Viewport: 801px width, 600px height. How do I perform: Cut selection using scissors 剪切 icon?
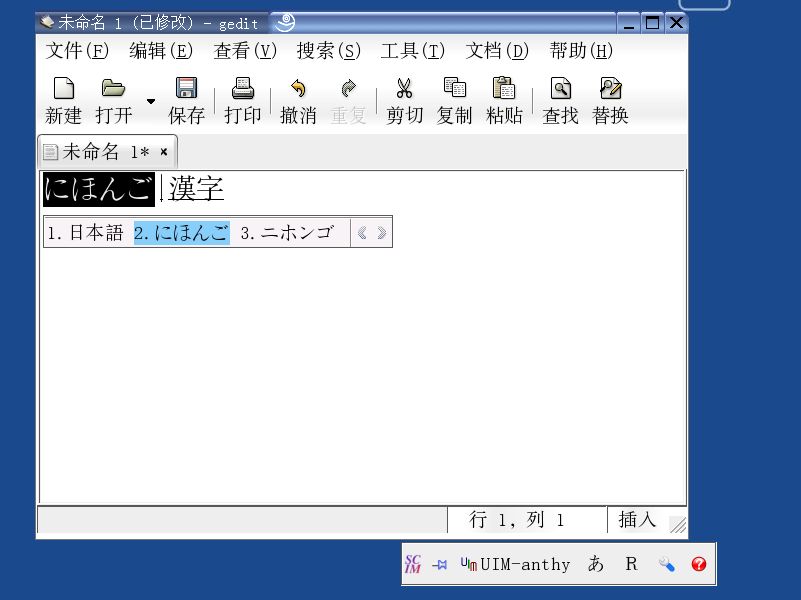click(404, 90)
